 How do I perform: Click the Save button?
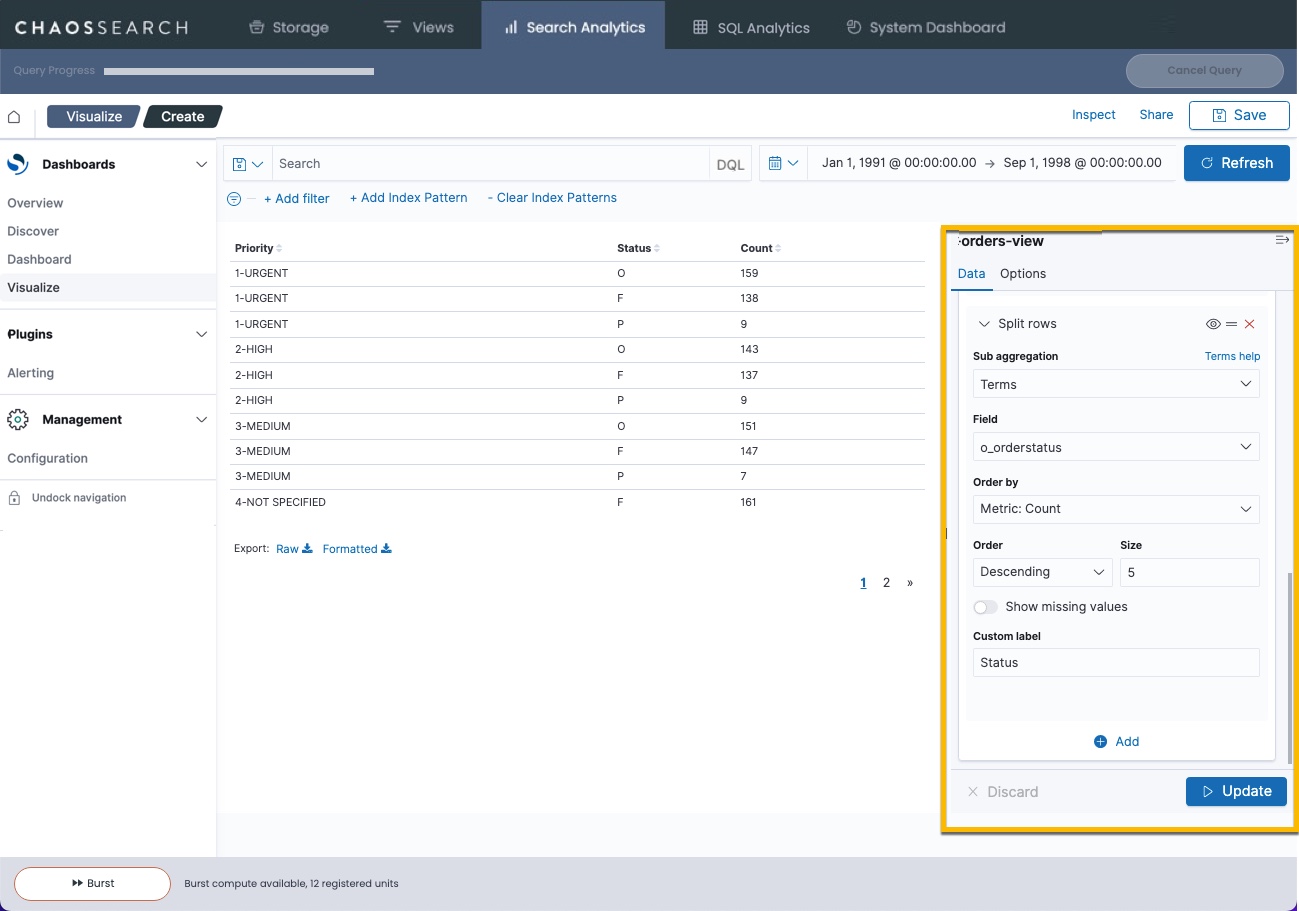(1239, 115)
